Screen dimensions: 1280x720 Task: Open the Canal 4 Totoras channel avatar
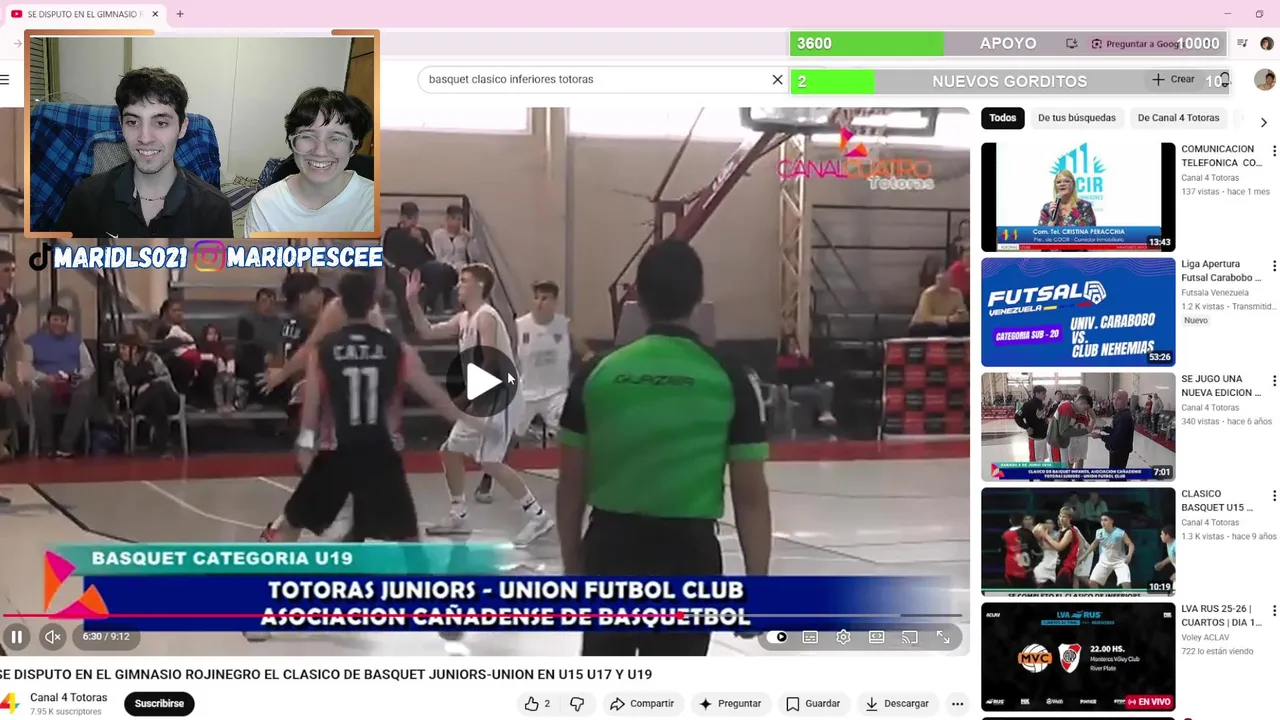tap(9, 704)
